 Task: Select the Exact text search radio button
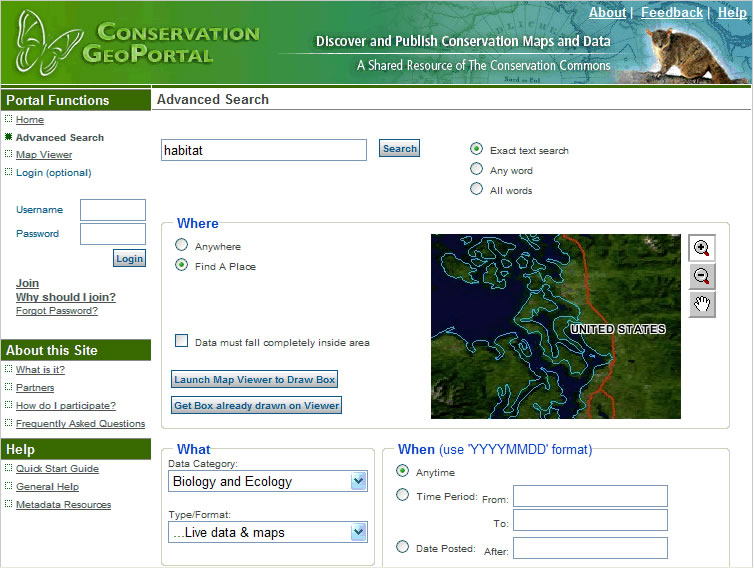tap(476, 149)
